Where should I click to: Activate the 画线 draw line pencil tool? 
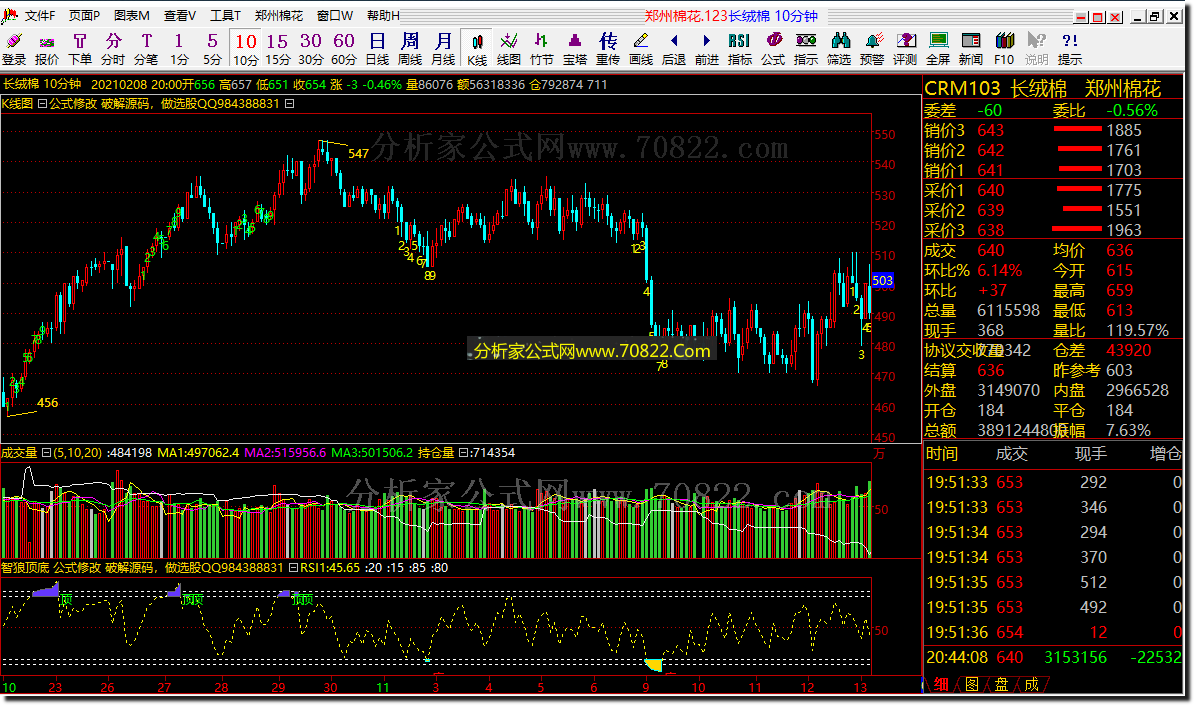click(x=641, y=49)
